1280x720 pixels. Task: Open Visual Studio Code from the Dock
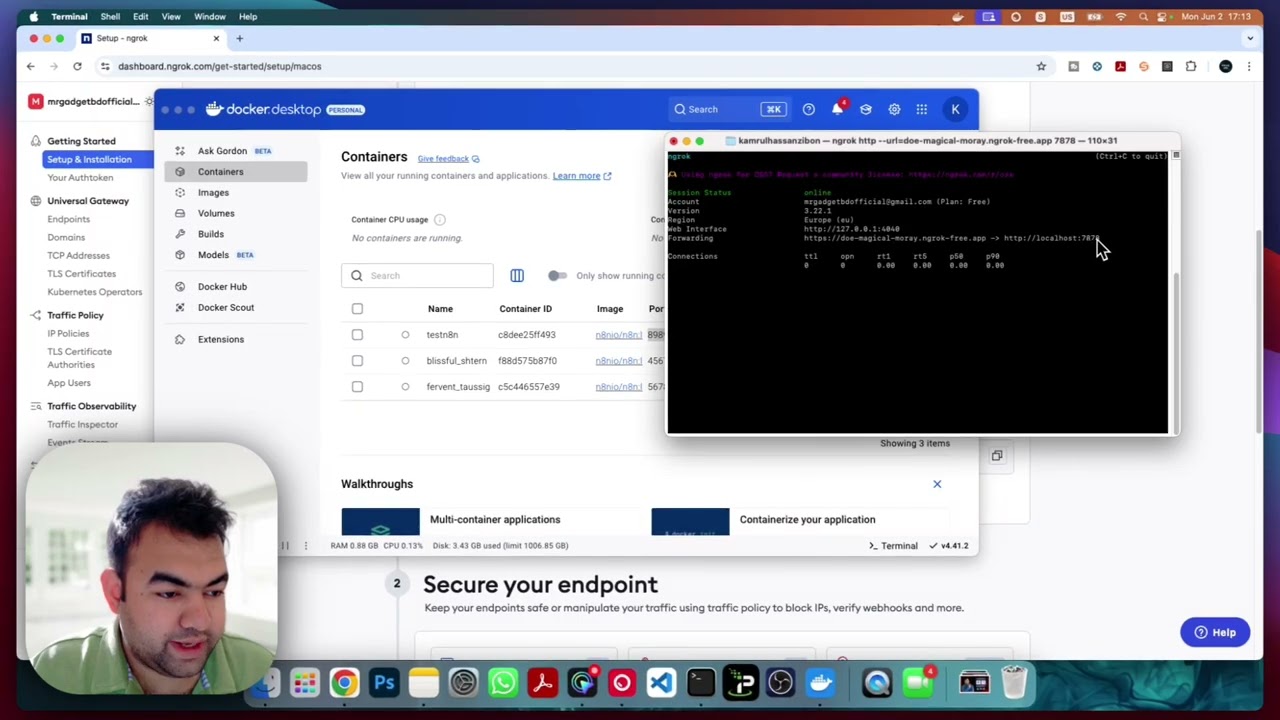(x=661, y=684)
